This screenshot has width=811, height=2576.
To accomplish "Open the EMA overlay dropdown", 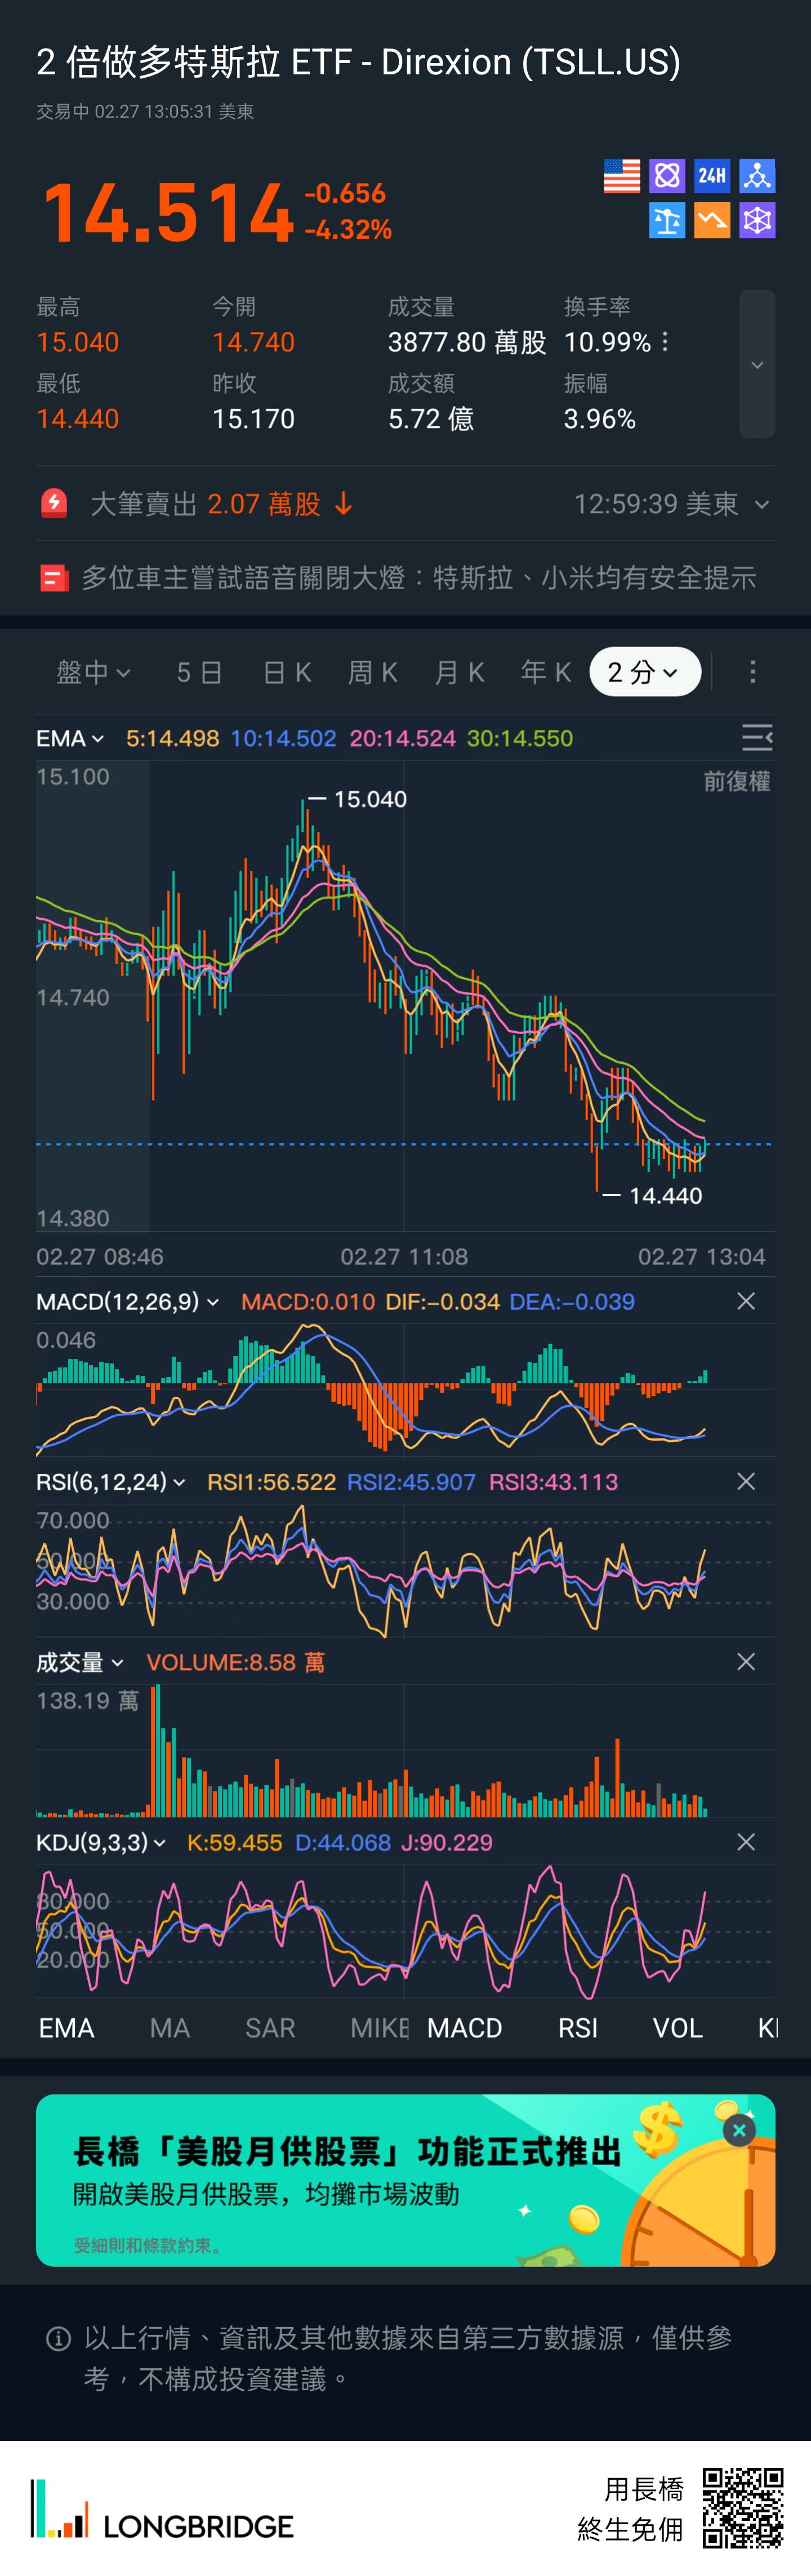I will tap(70, 739).
